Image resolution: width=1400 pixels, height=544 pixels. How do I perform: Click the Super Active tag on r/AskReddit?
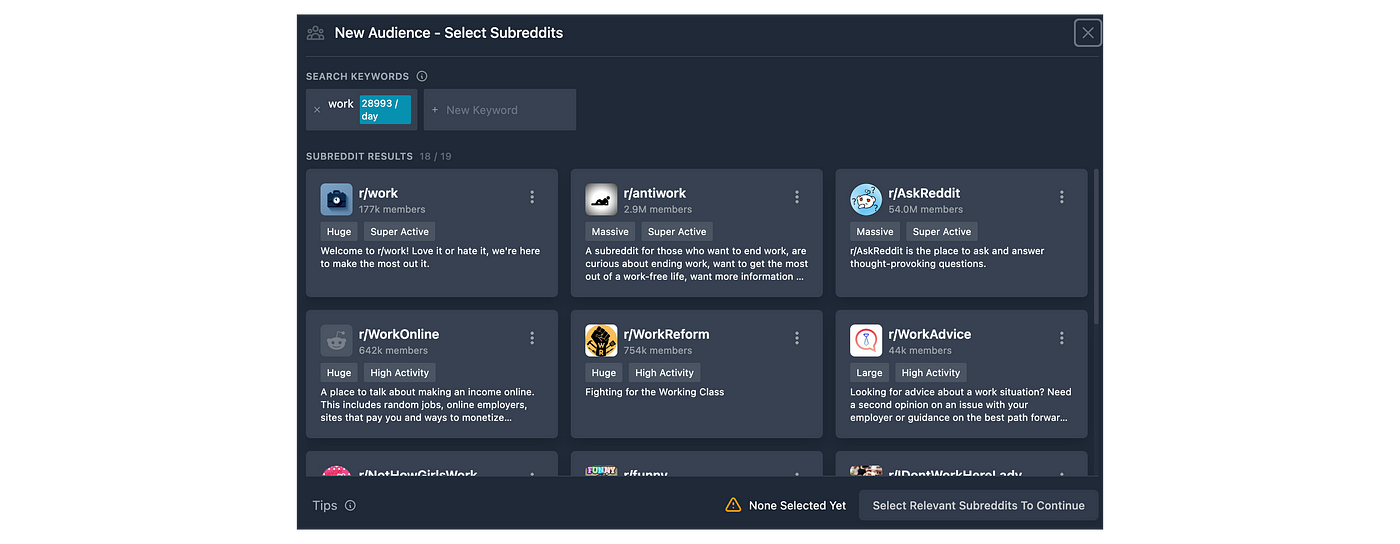tap(942, 232)
